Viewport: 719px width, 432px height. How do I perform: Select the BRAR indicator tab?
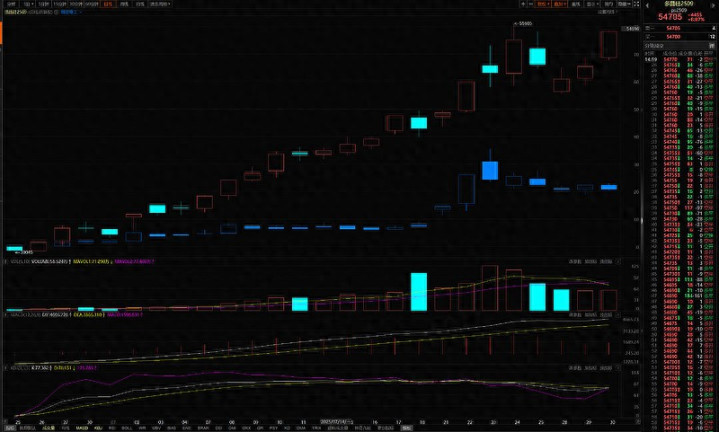(x=203, y=428)
